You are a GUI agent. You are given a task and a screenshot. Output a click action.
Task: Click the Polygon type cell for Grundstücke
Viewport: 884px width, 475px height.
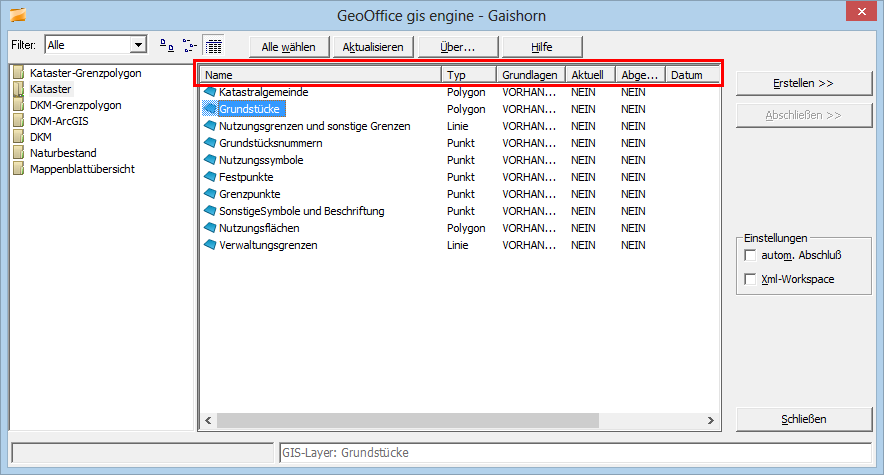point(466,109)
